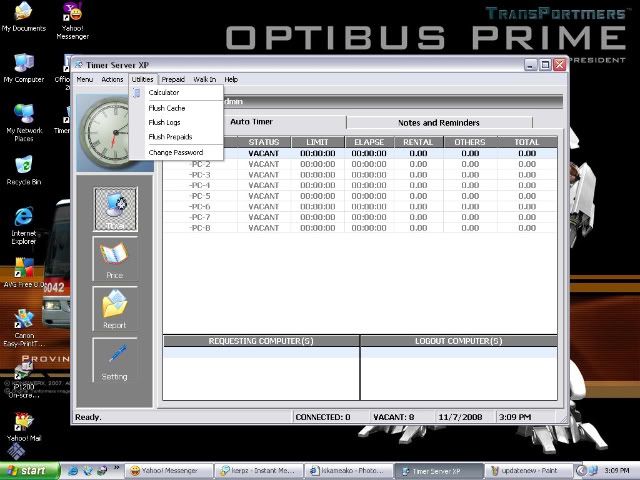Open Yahoo! Messenger desktop icon
640x480 pixels.
pos(73,20)
